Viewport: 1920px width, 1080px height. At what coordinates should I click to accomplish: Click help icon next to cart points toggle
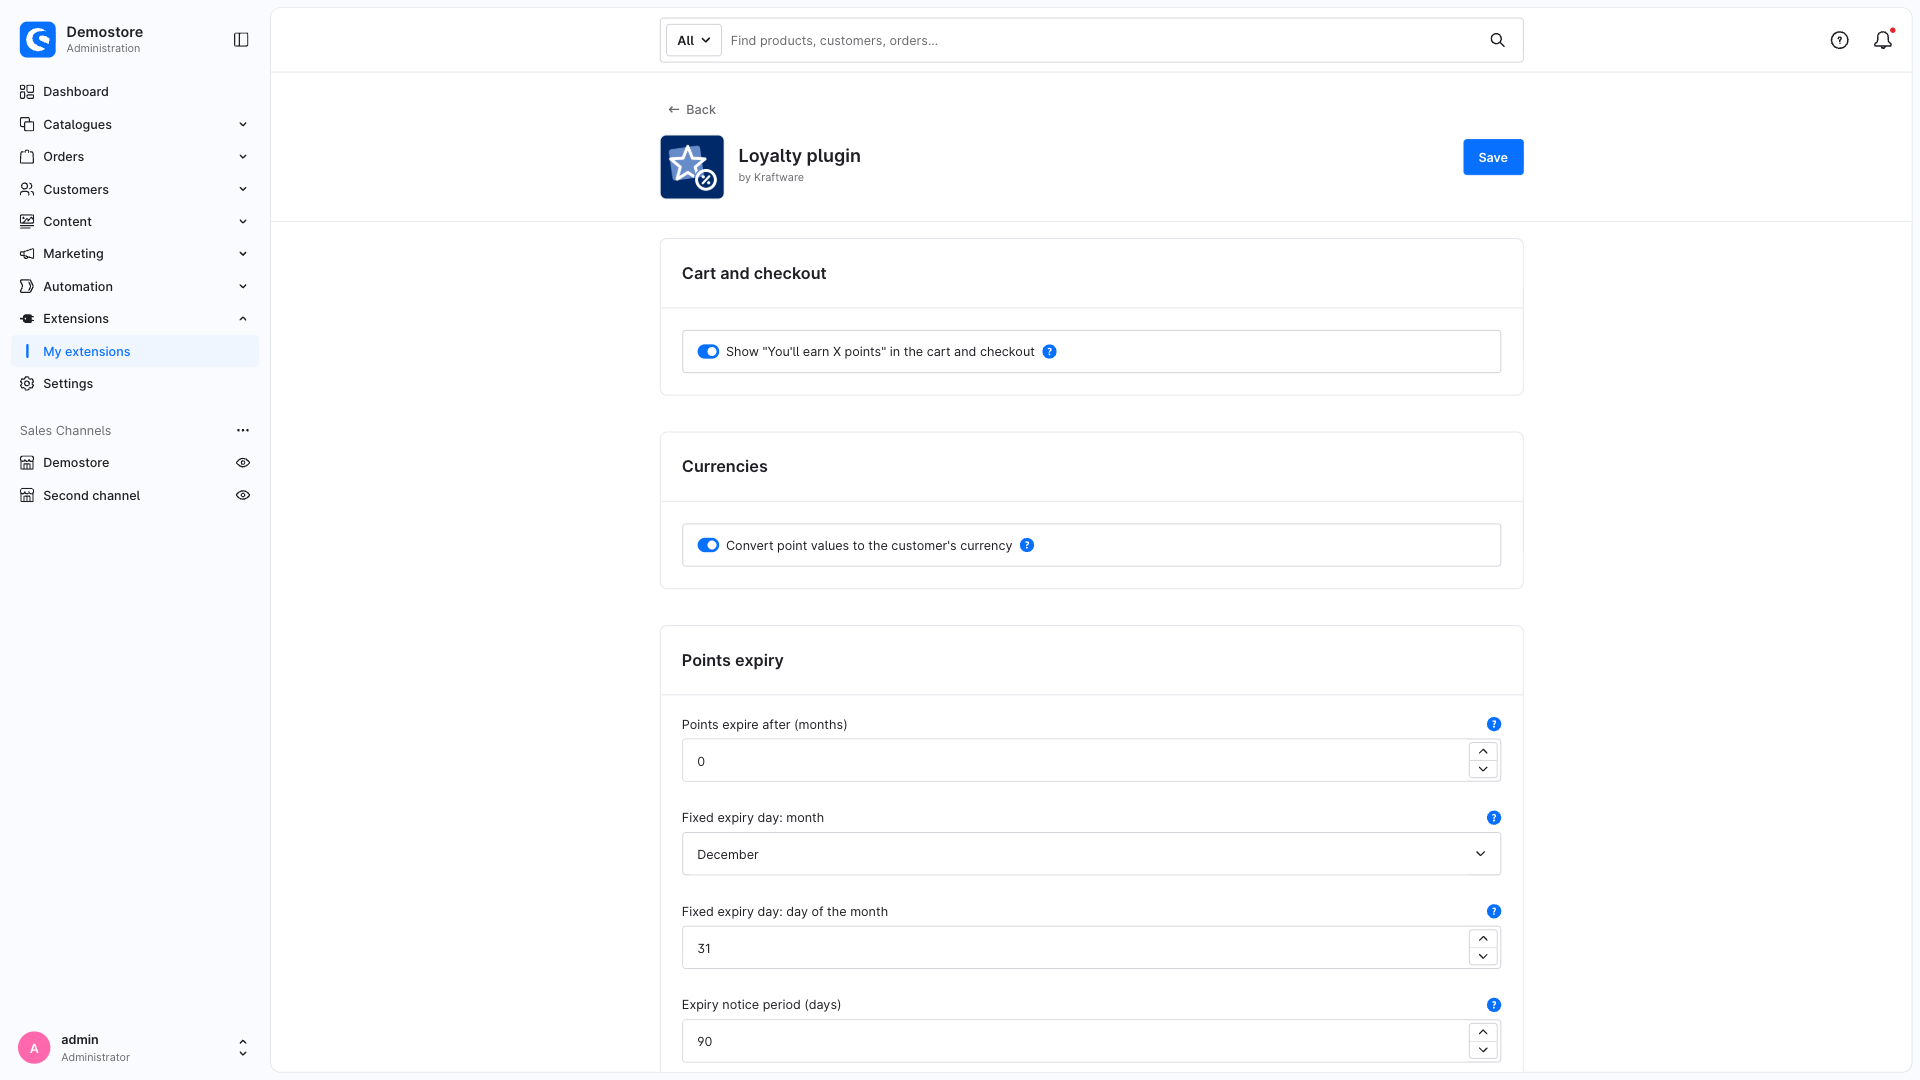point(1049,352)
